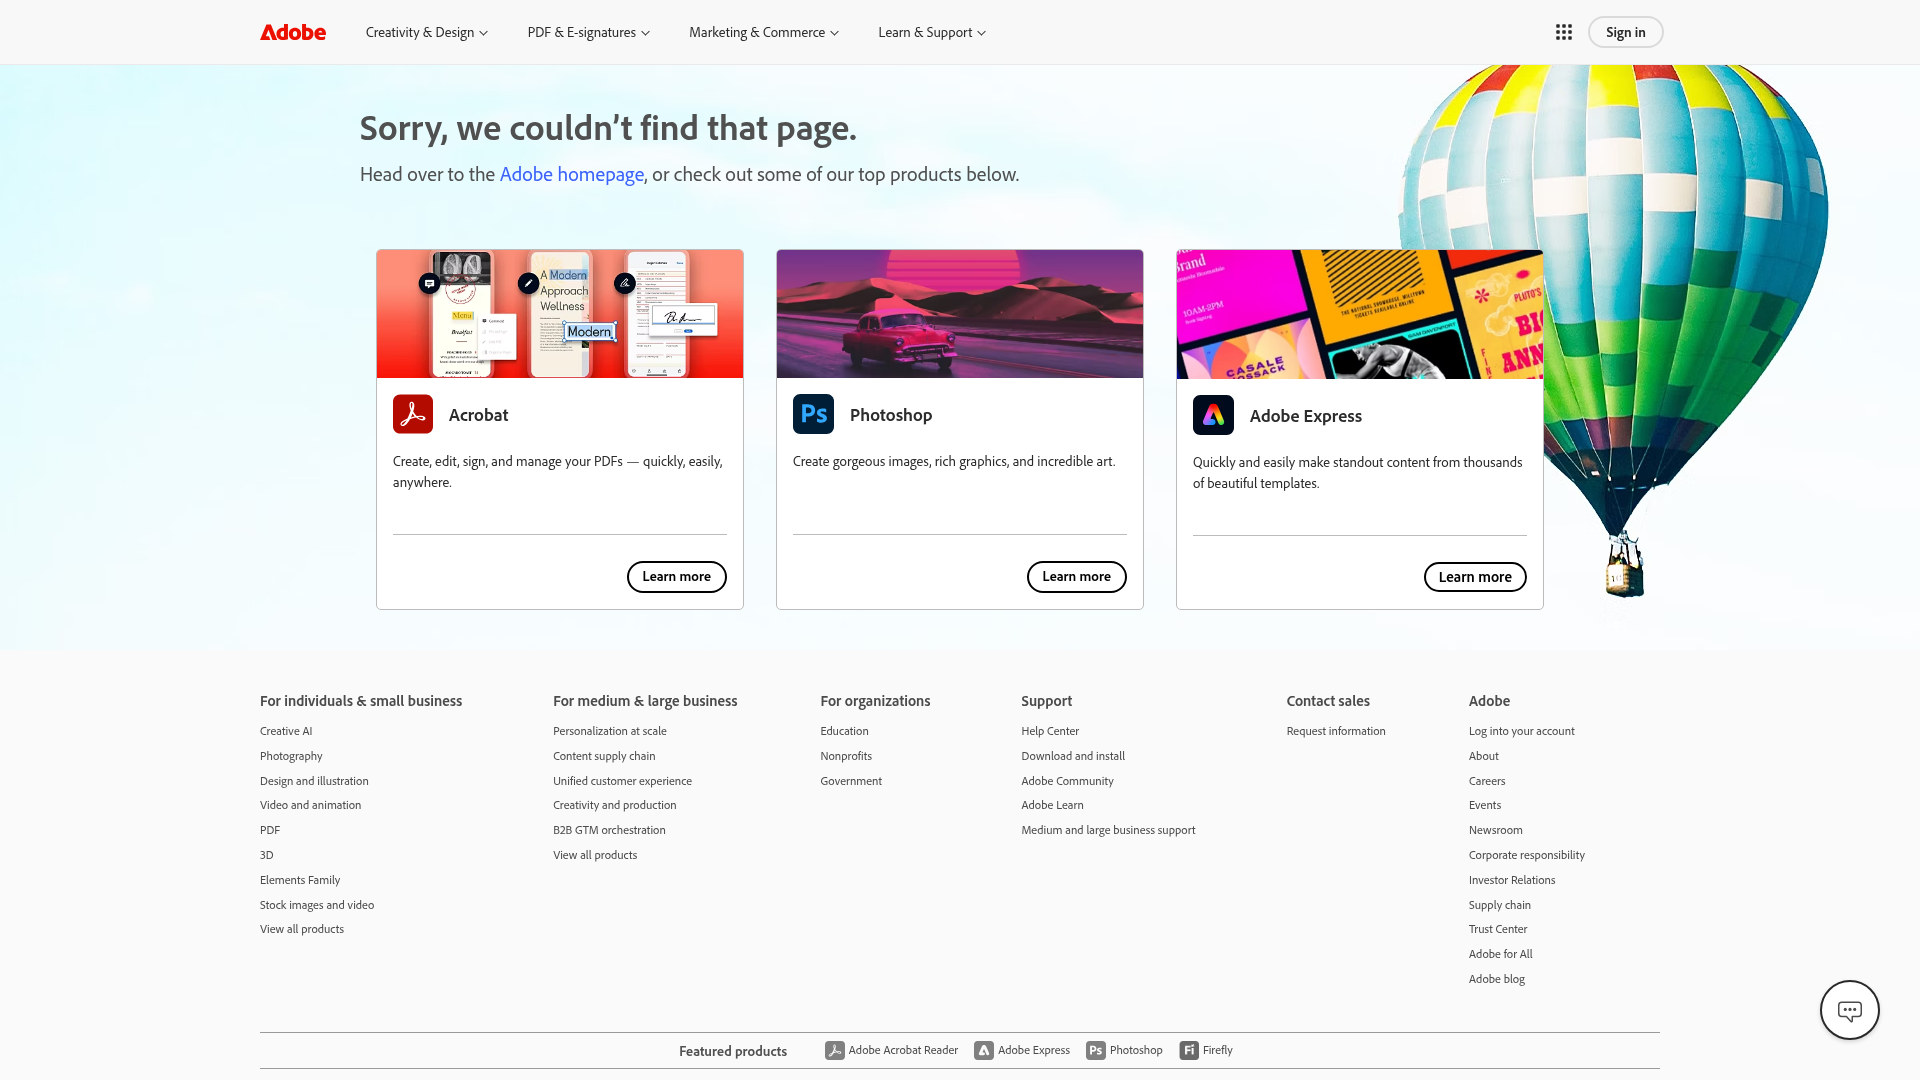Click Sign in

1625,31
